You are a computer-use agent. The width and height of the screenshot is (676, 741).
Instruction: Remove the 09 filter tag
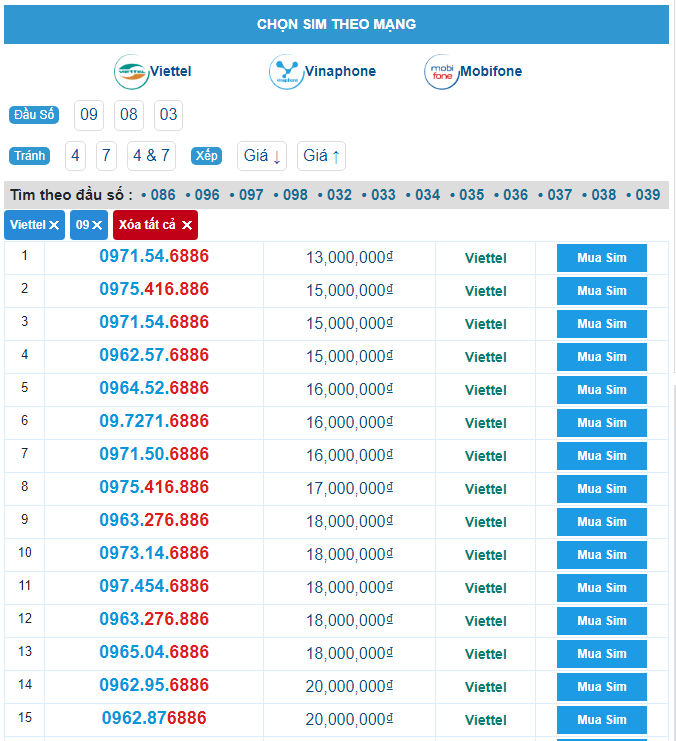pyautogui.click(x=89, y=225)
